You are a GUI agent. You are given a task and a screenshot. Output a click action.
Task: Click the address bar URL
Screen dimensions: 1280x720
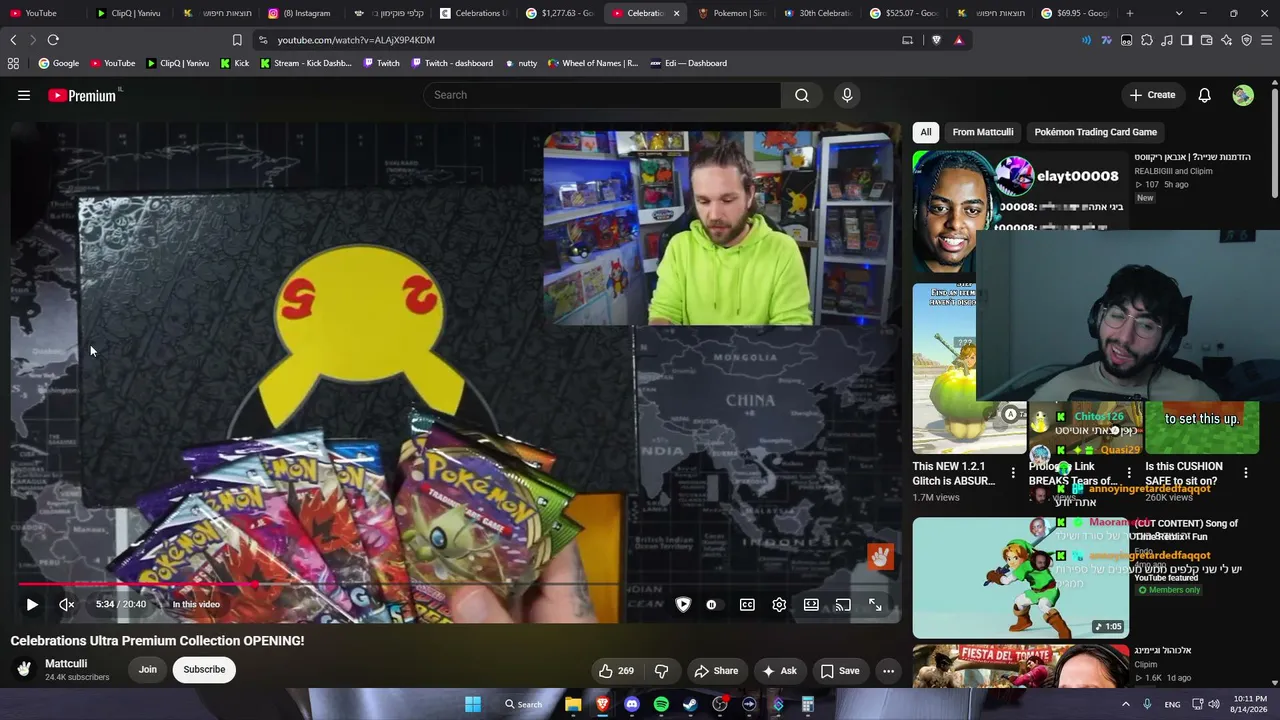coord(356,40)
